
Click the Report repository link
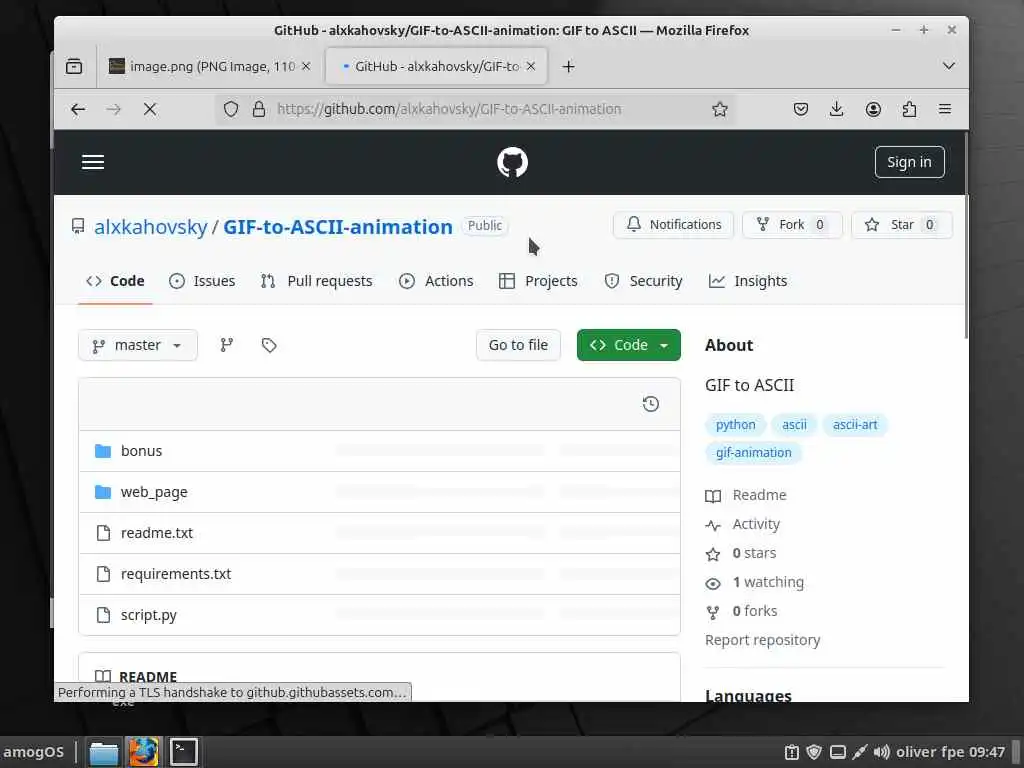coord(762,640)
